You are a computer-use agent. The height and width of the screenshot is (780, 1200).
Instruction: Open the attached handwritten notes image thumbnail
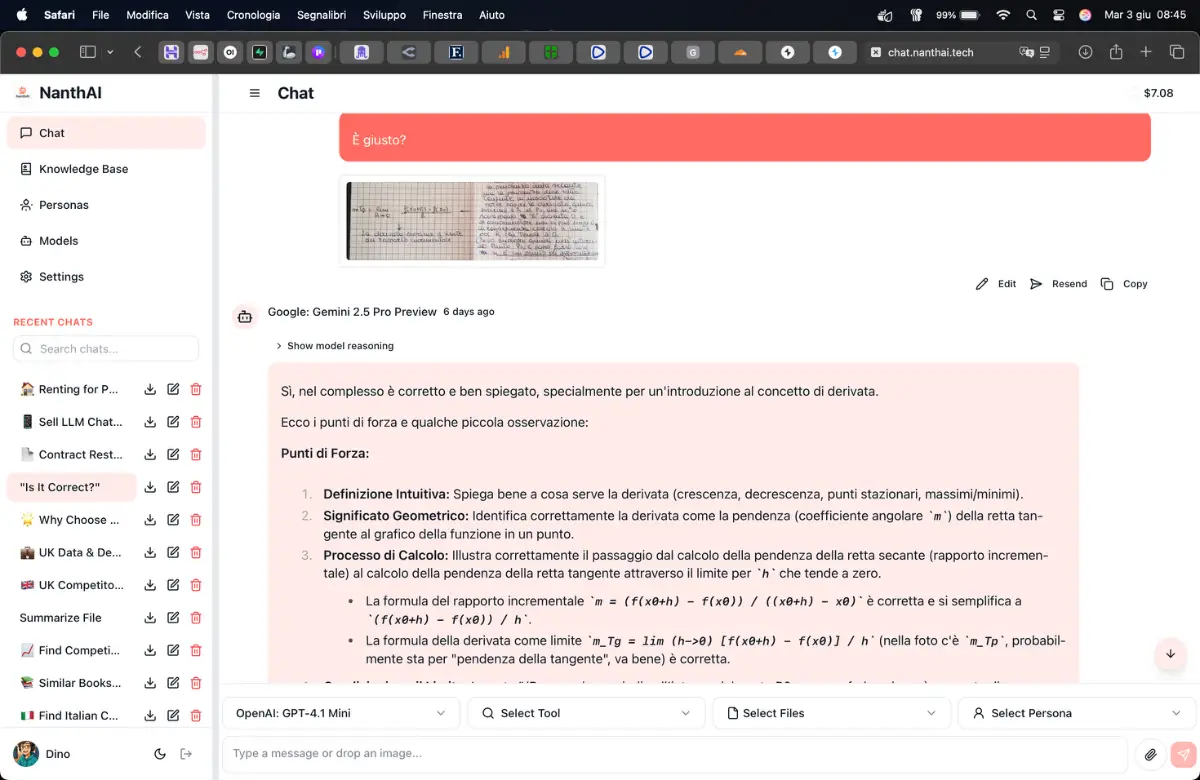[472, 221]
